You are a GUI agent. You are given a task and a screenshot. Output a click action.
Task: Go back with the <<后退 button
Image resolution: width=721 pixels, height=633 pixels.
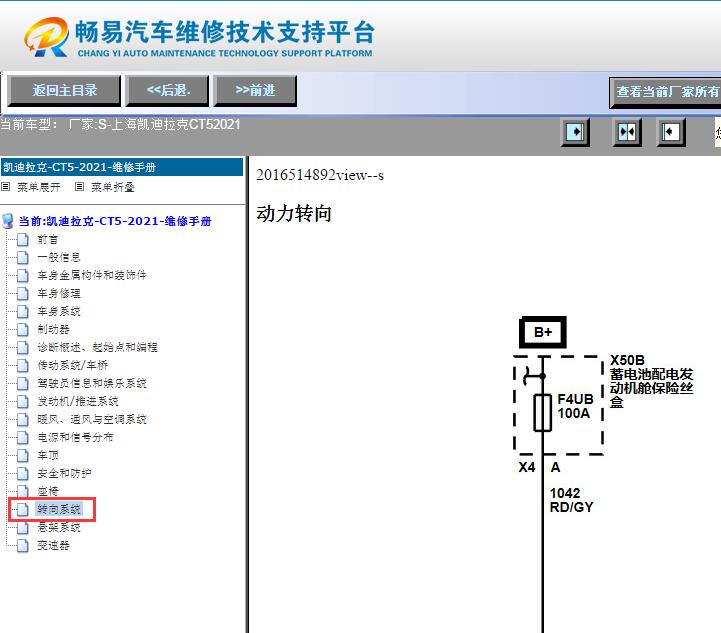167,91
